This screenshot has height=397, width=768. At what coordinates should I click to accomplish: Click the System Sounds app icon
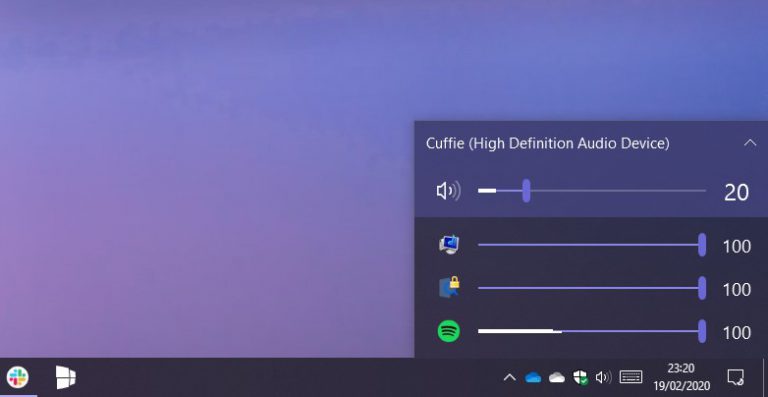tap(449, 245)
